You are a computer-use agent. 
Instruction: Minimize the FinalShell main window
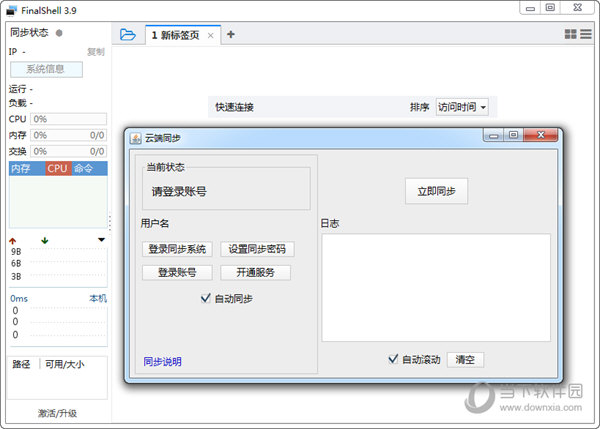point(530,8)
